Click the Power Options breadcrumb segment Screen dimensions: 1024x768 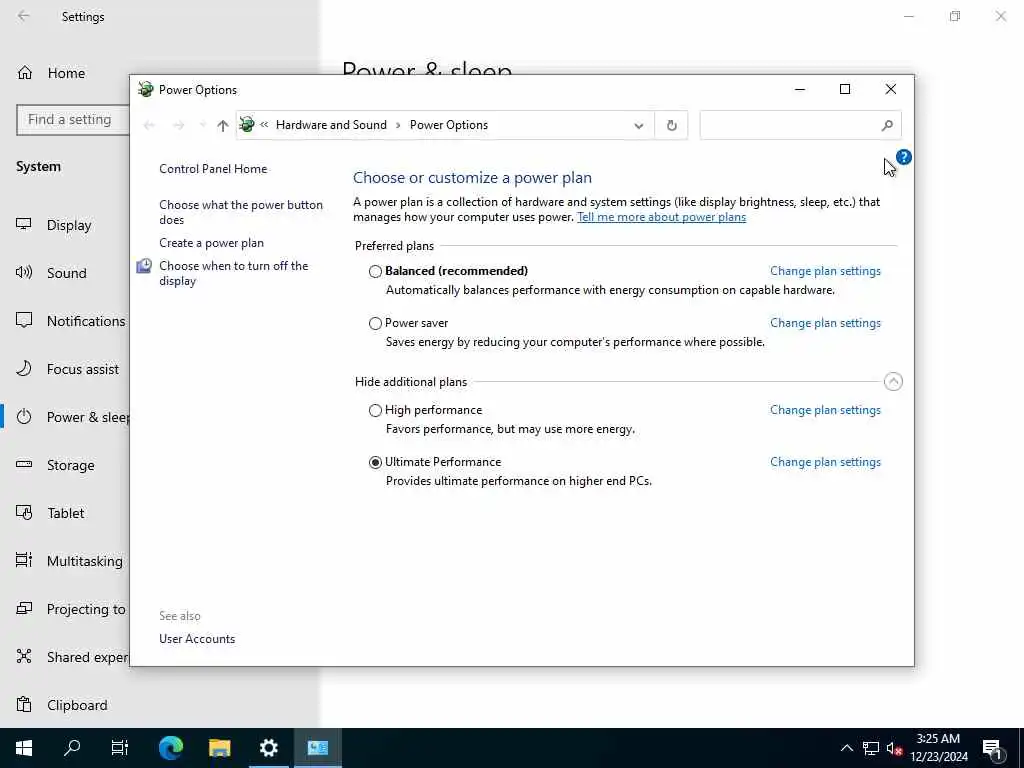point(449,125)
